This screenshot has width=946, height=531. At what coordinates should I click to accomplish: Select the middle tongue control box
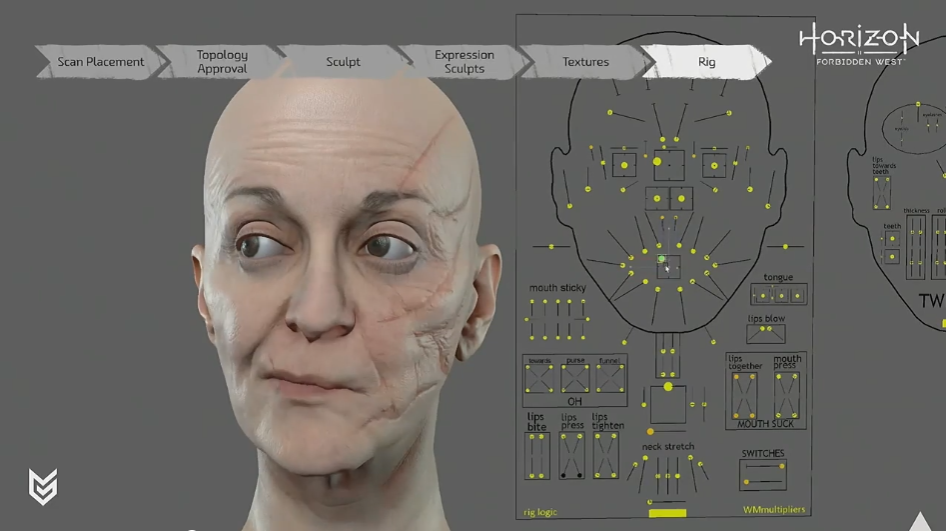pyautogui.click(x=781, y=296)
